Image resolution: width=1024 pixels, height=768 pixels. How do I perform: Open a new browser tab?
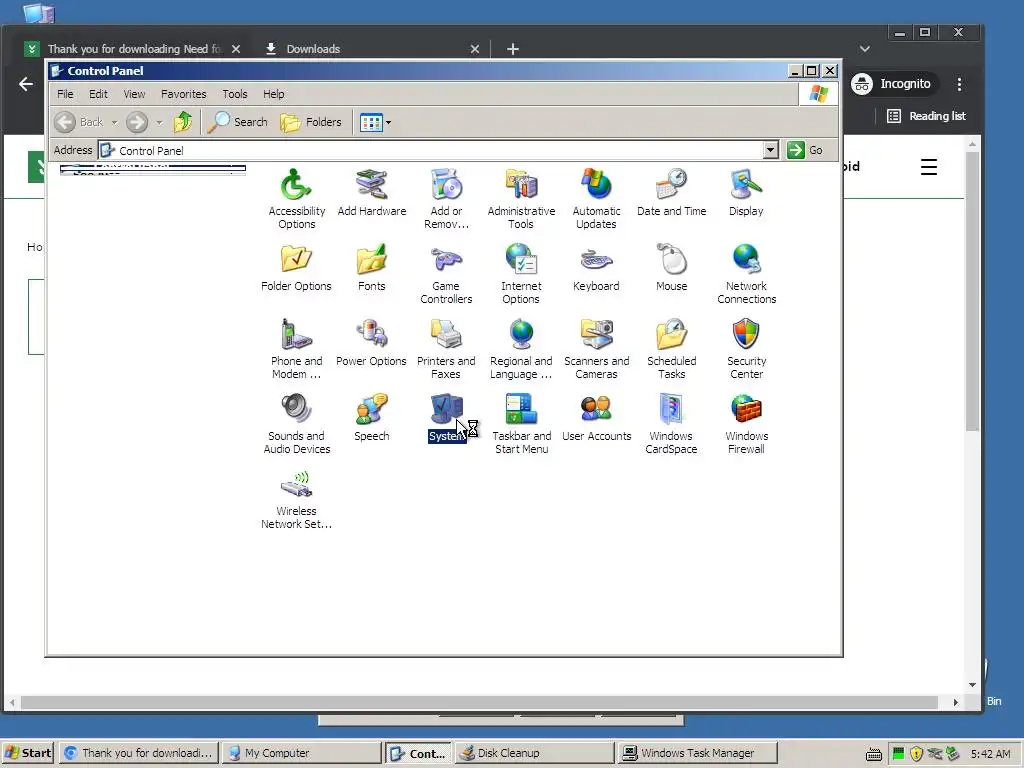pyautogui.click(x=513, y=49)
